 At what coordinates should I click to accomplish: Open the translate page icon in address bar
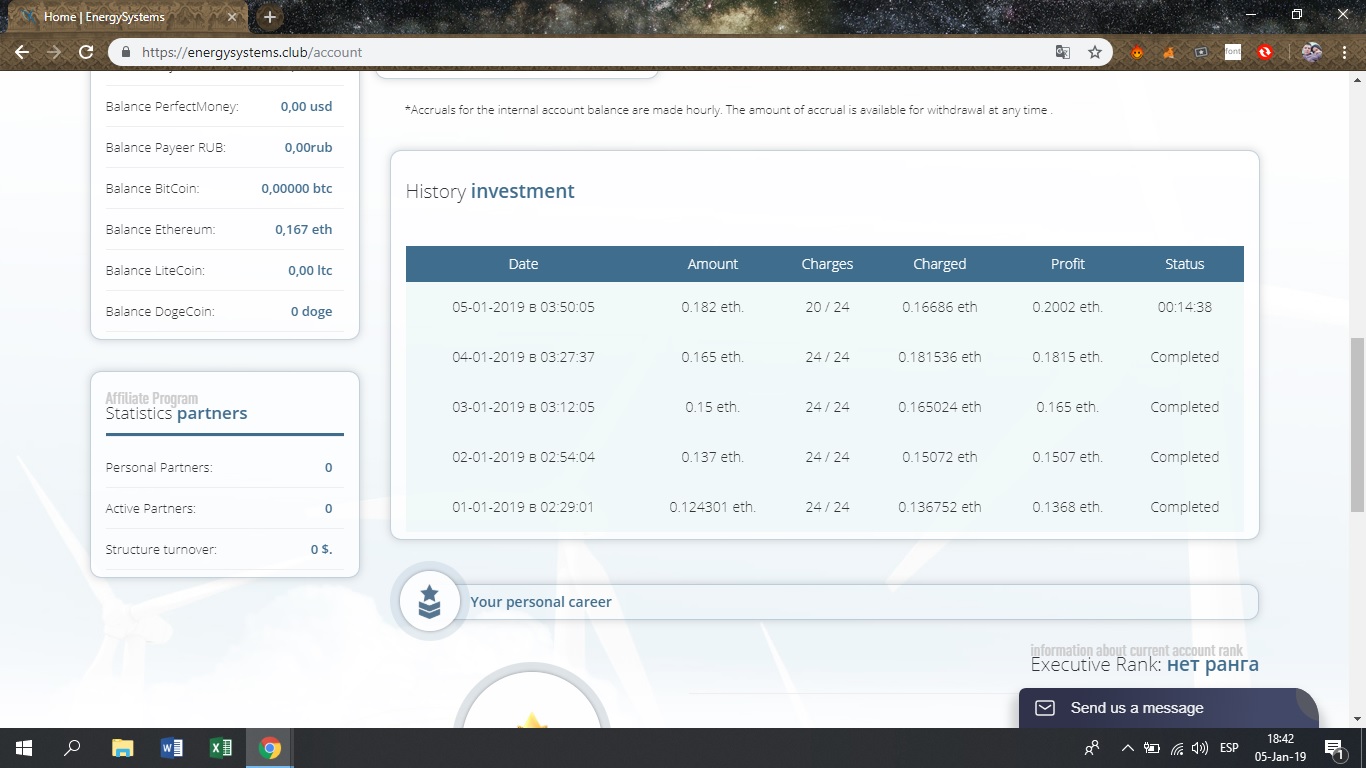[x=1063, y=52]
